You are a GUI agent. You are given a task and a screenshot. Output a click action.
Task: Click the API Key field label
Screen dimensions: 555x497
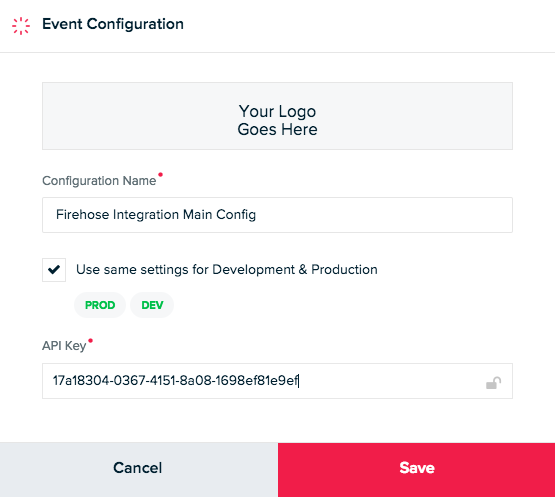coord(64,345)
